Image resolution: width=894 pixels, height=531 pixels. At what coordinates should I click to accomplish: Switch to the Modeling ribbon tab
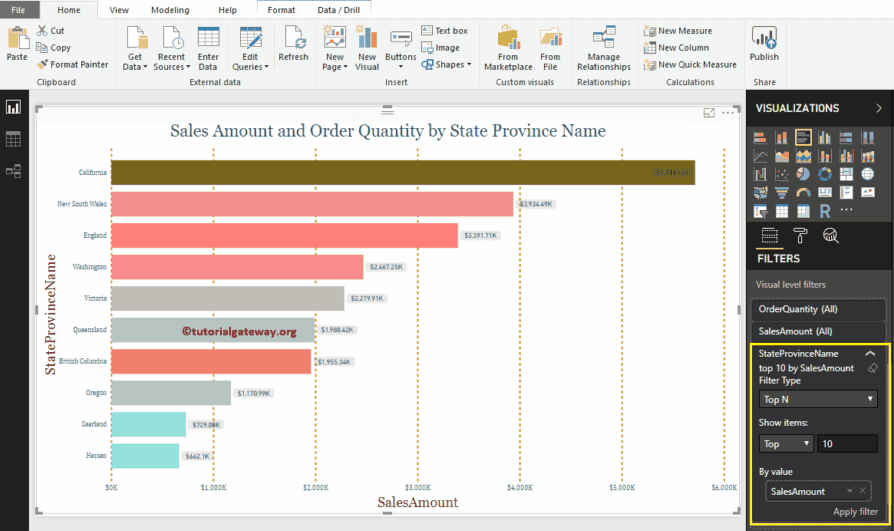pyautogui.click(x=170, y=10)
